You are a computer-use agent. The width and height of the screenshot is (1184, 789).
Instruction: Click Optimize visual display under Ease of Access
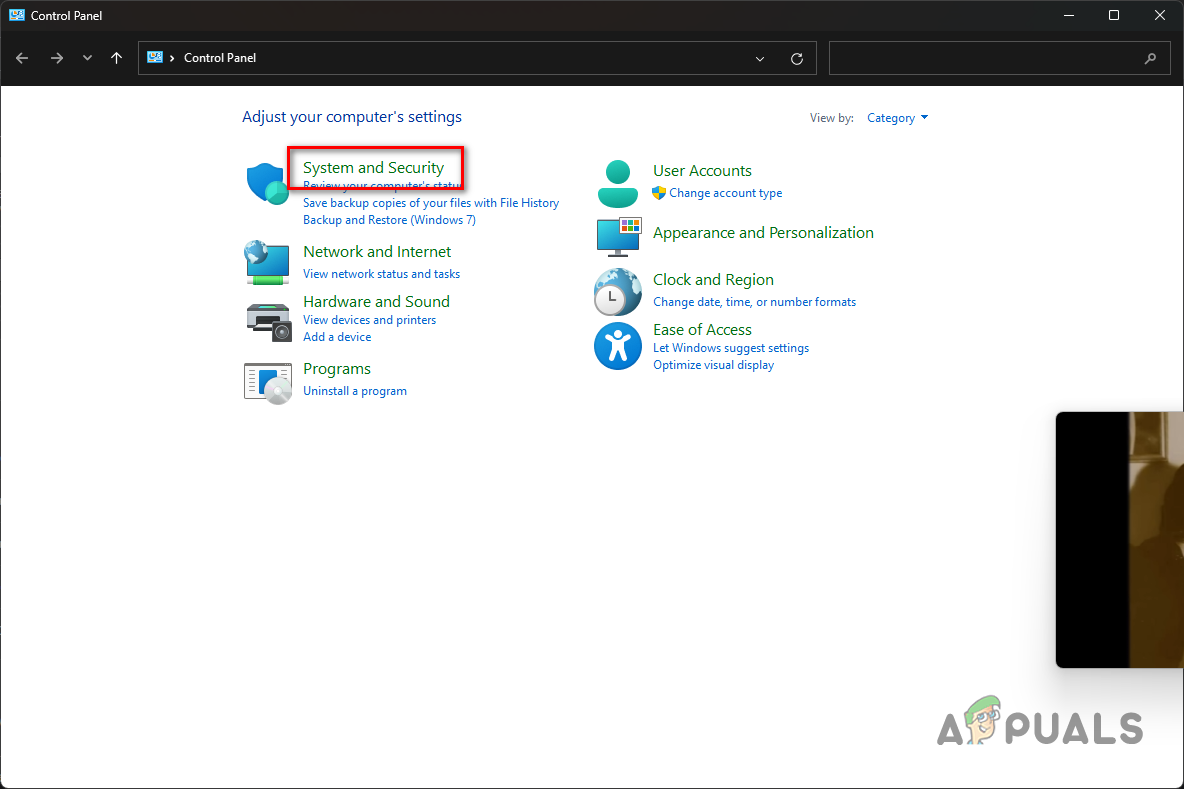(x=713, y=365)
